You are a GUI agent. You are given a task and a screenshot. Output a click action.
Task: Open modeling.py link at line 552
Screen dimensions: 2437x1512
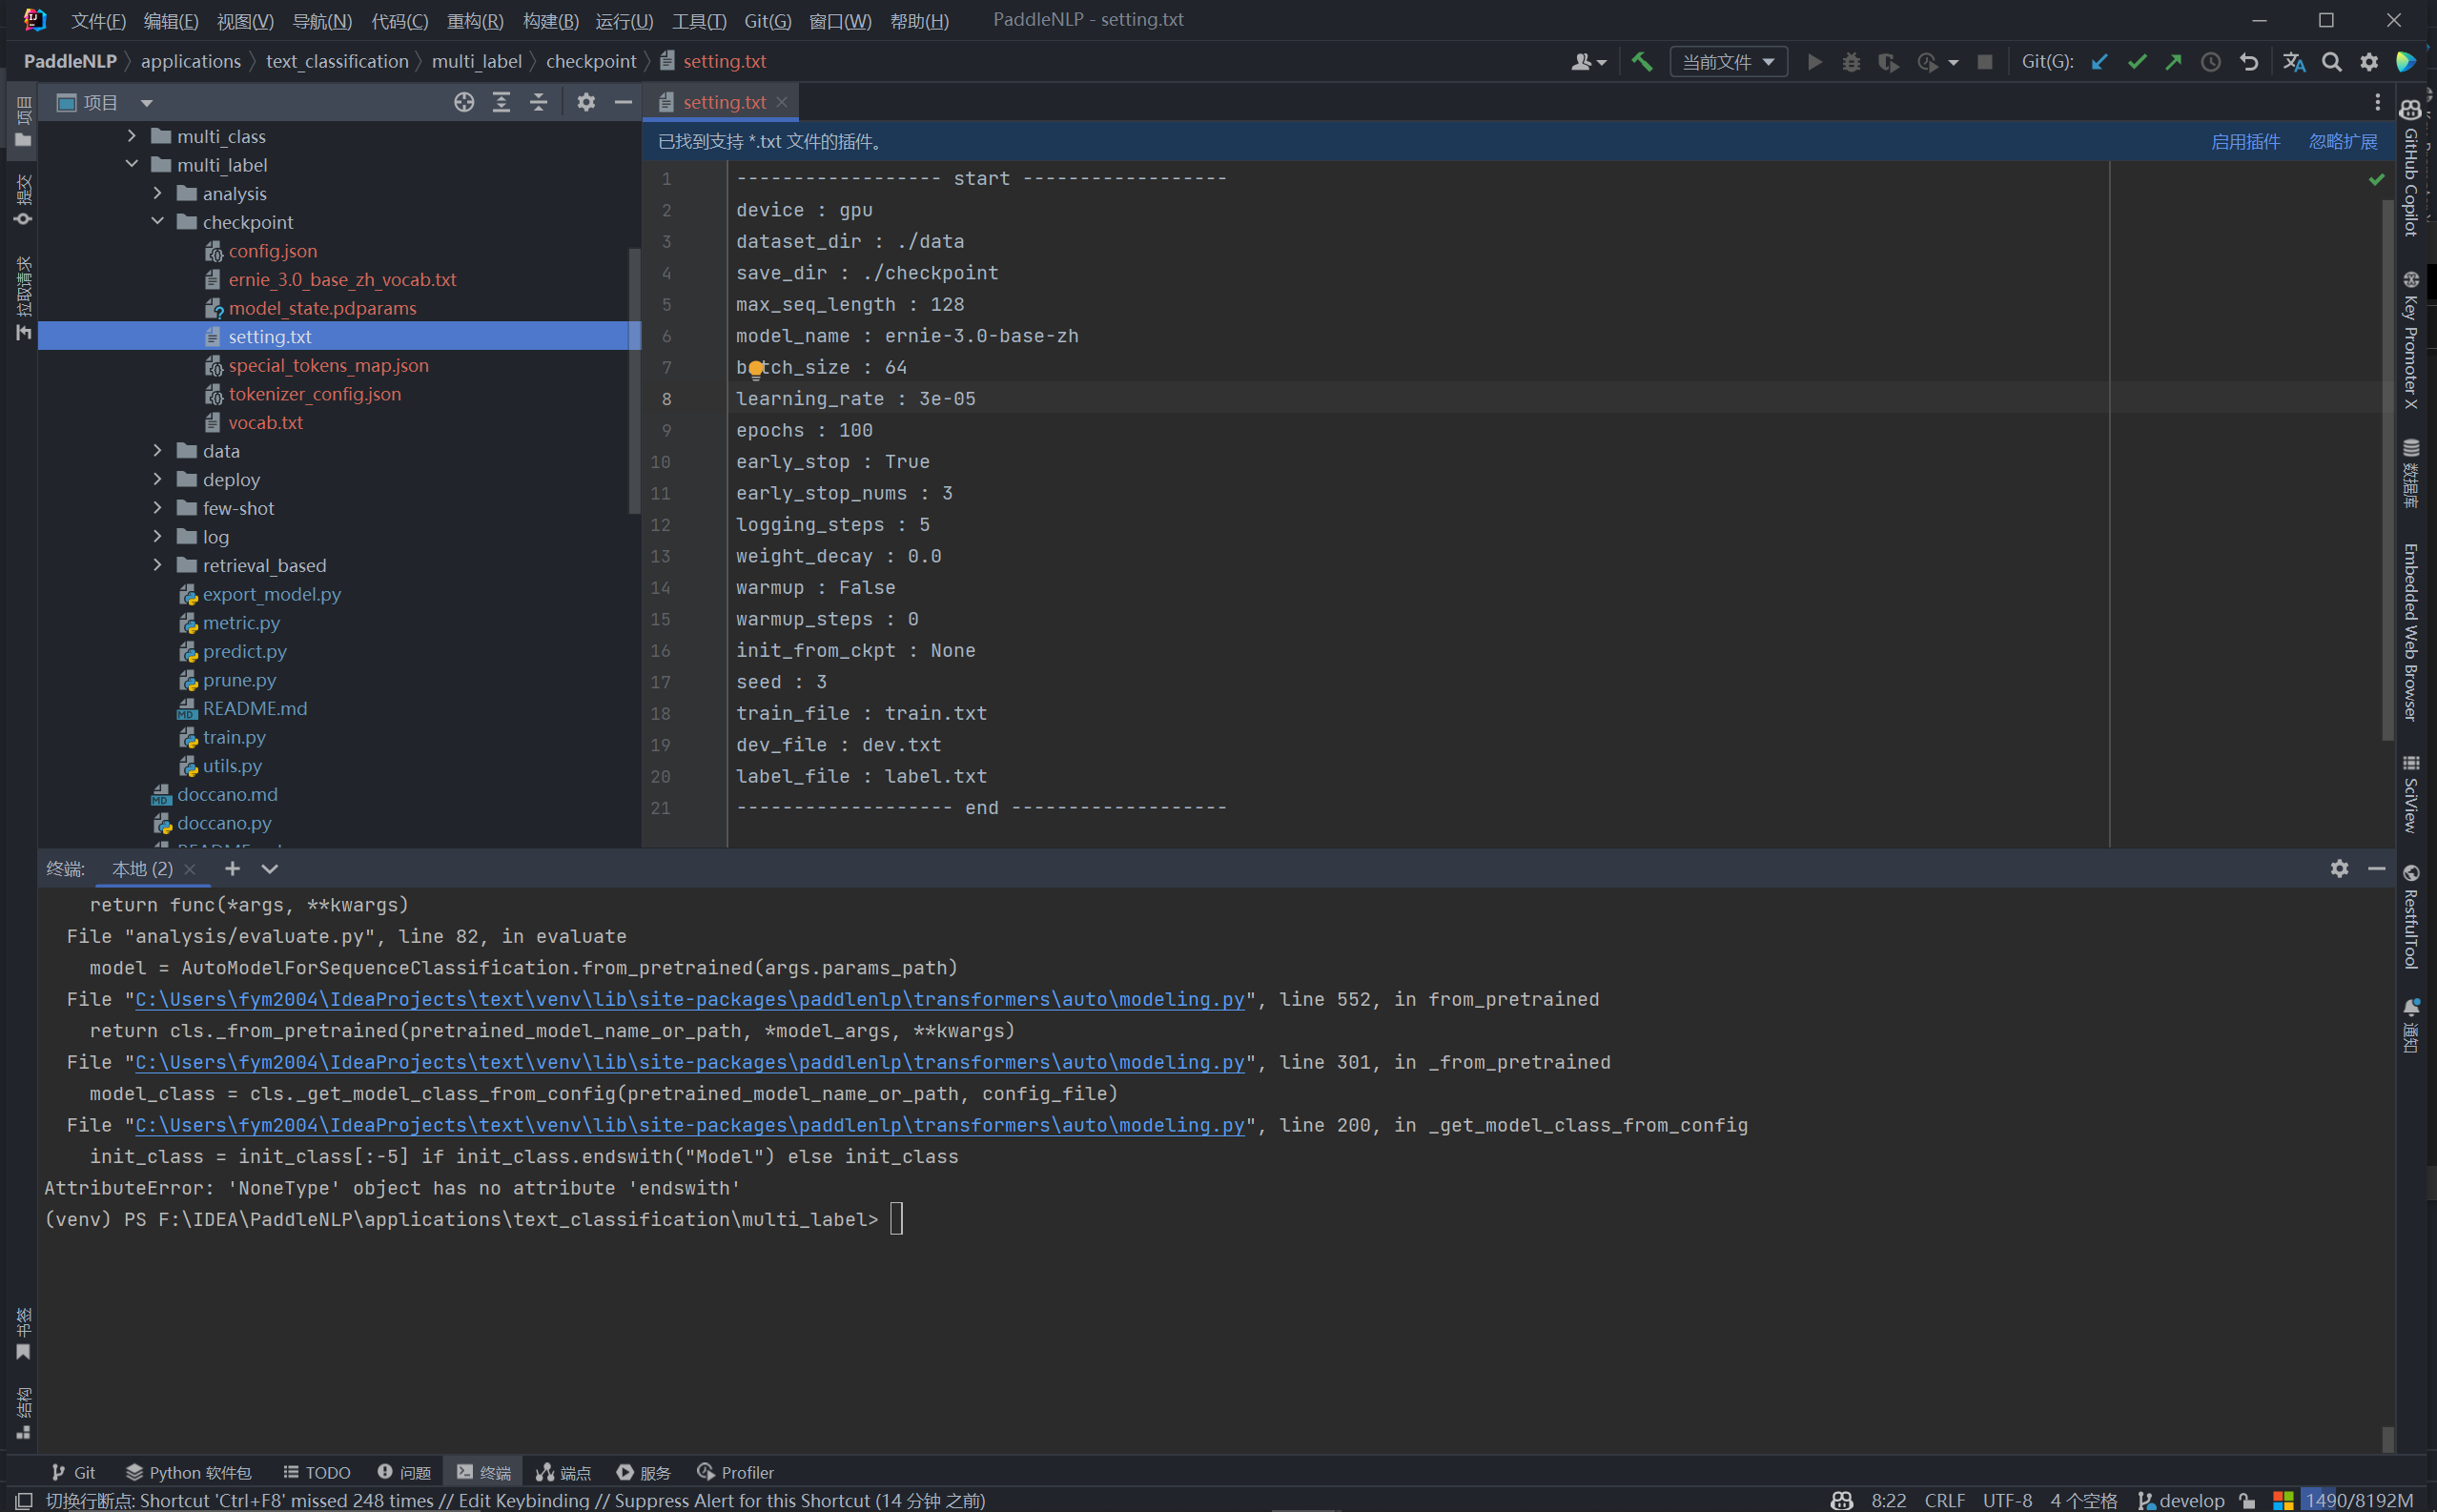pyautogui.click(x=690, y=999)
